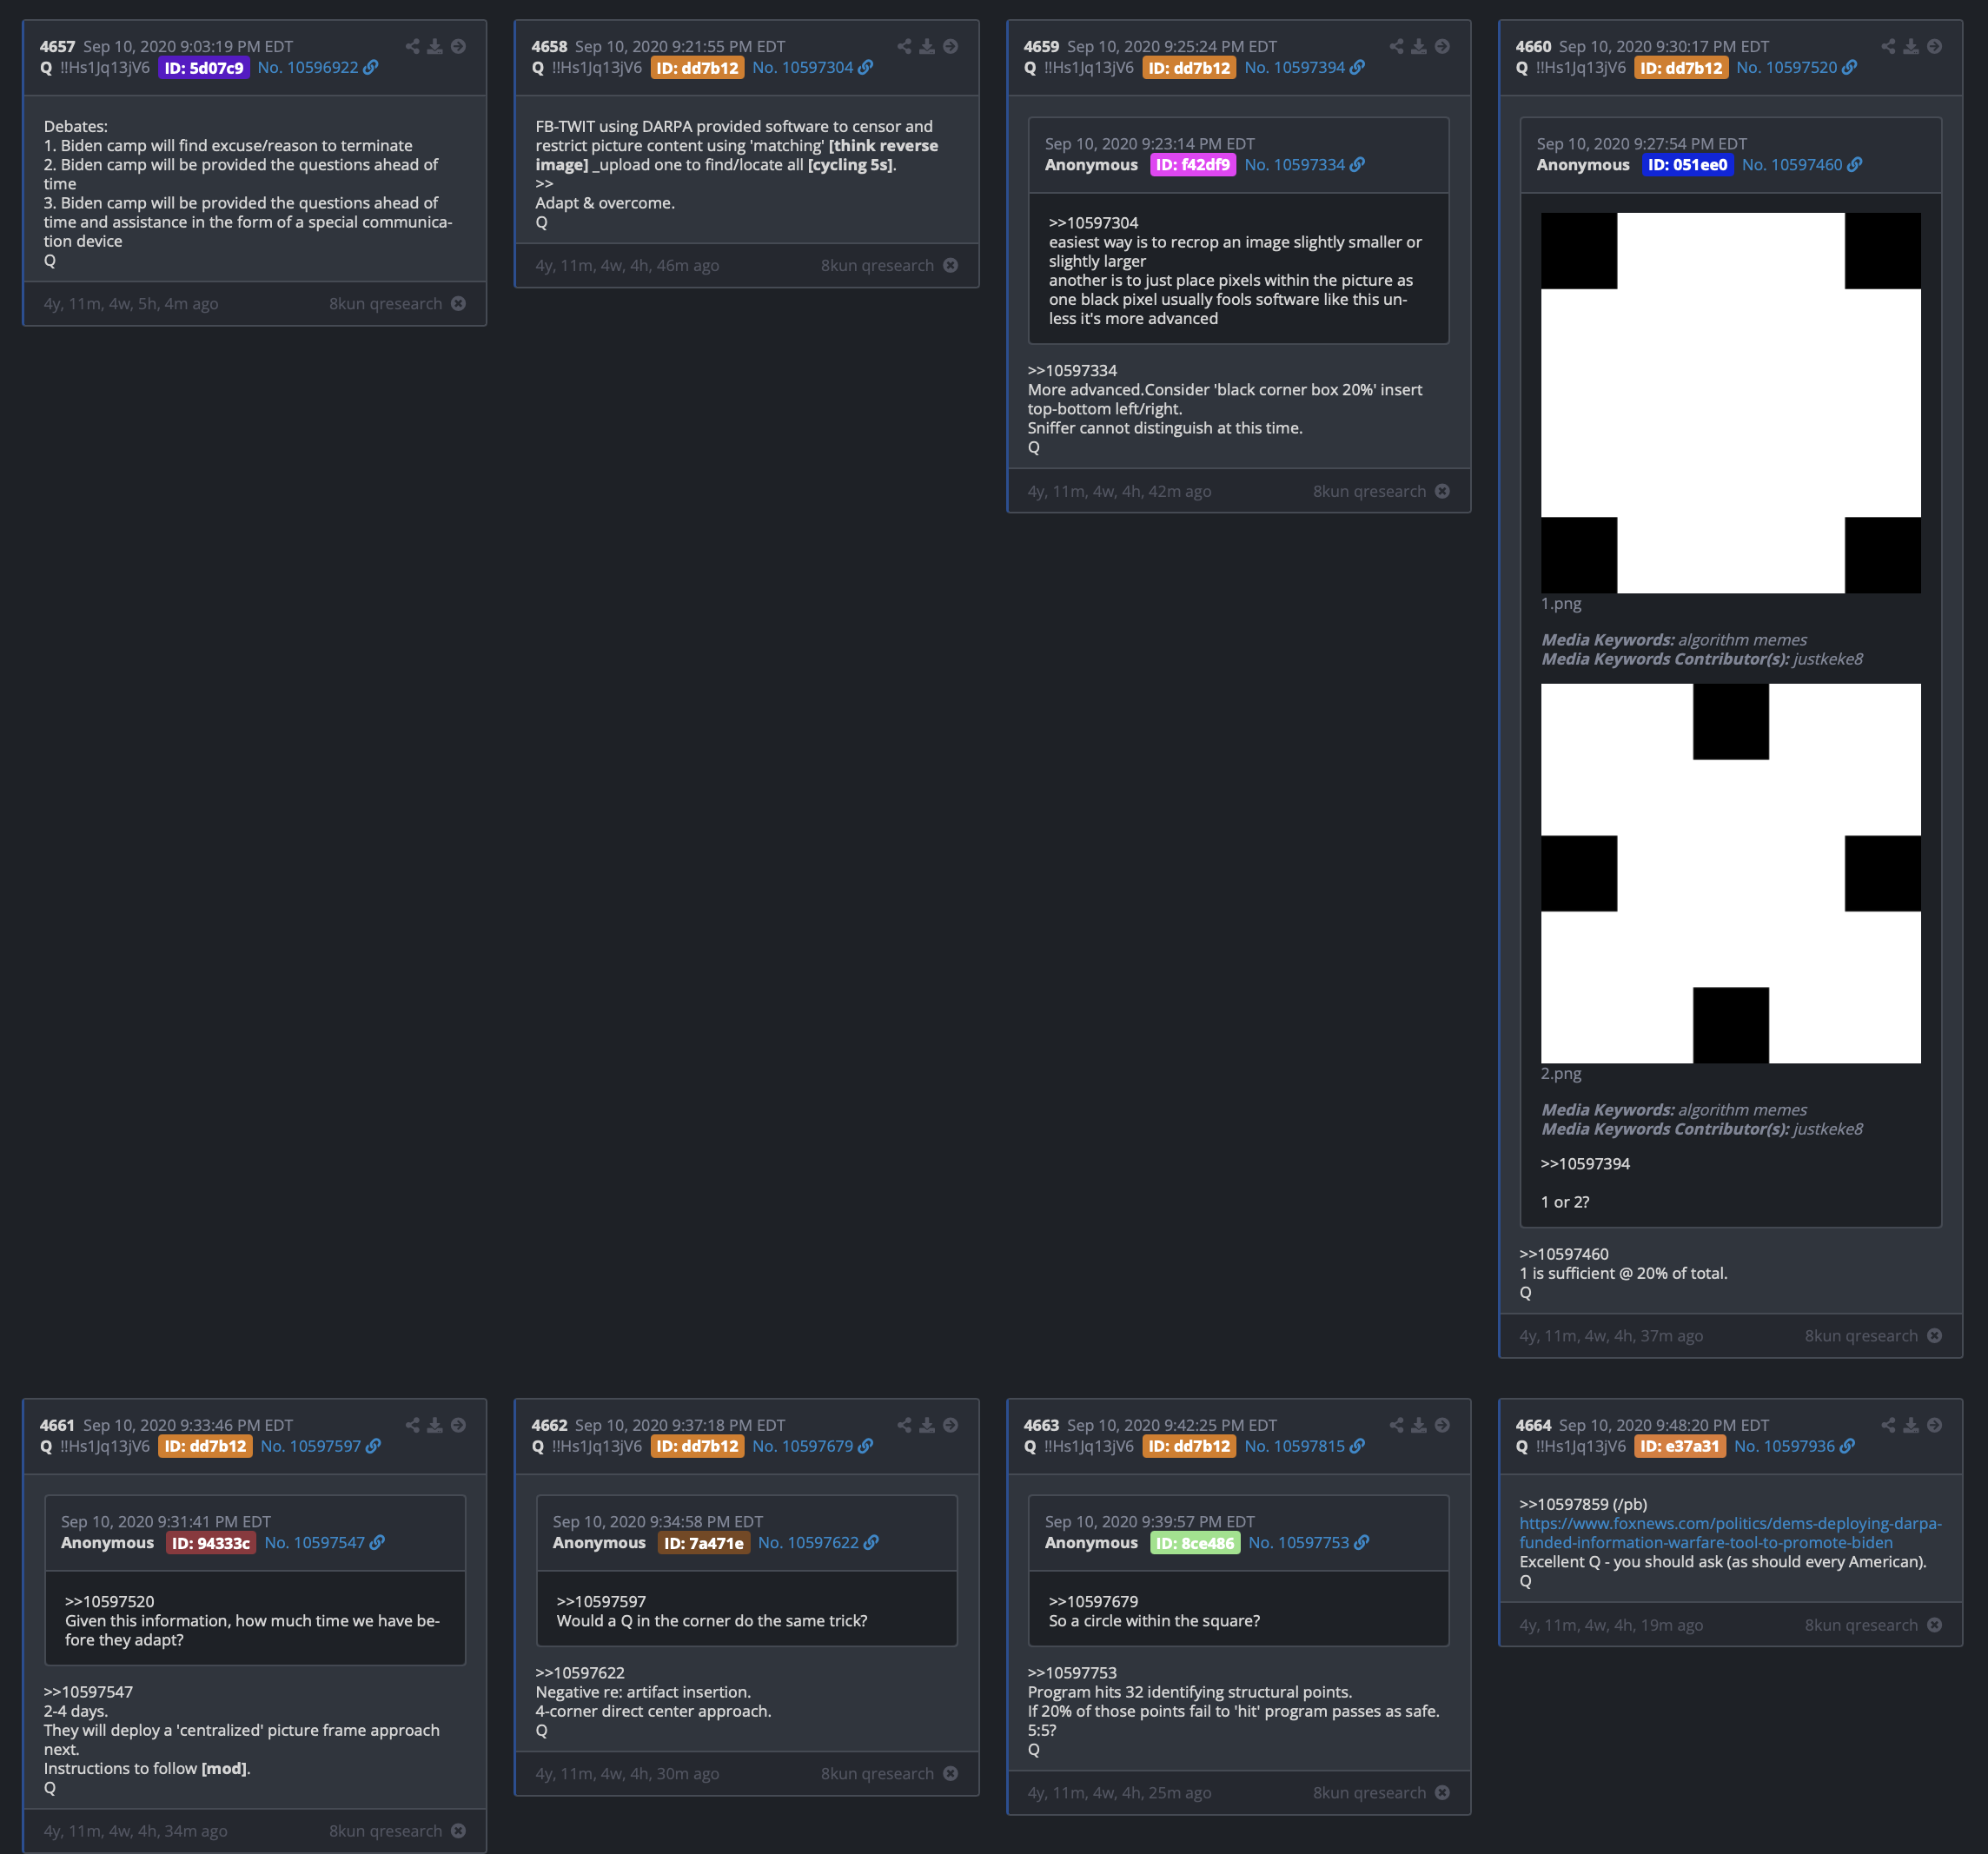Share post 4664 using the share icon
The height and width of the screenshot is (1854, 1988).
1888,1425
